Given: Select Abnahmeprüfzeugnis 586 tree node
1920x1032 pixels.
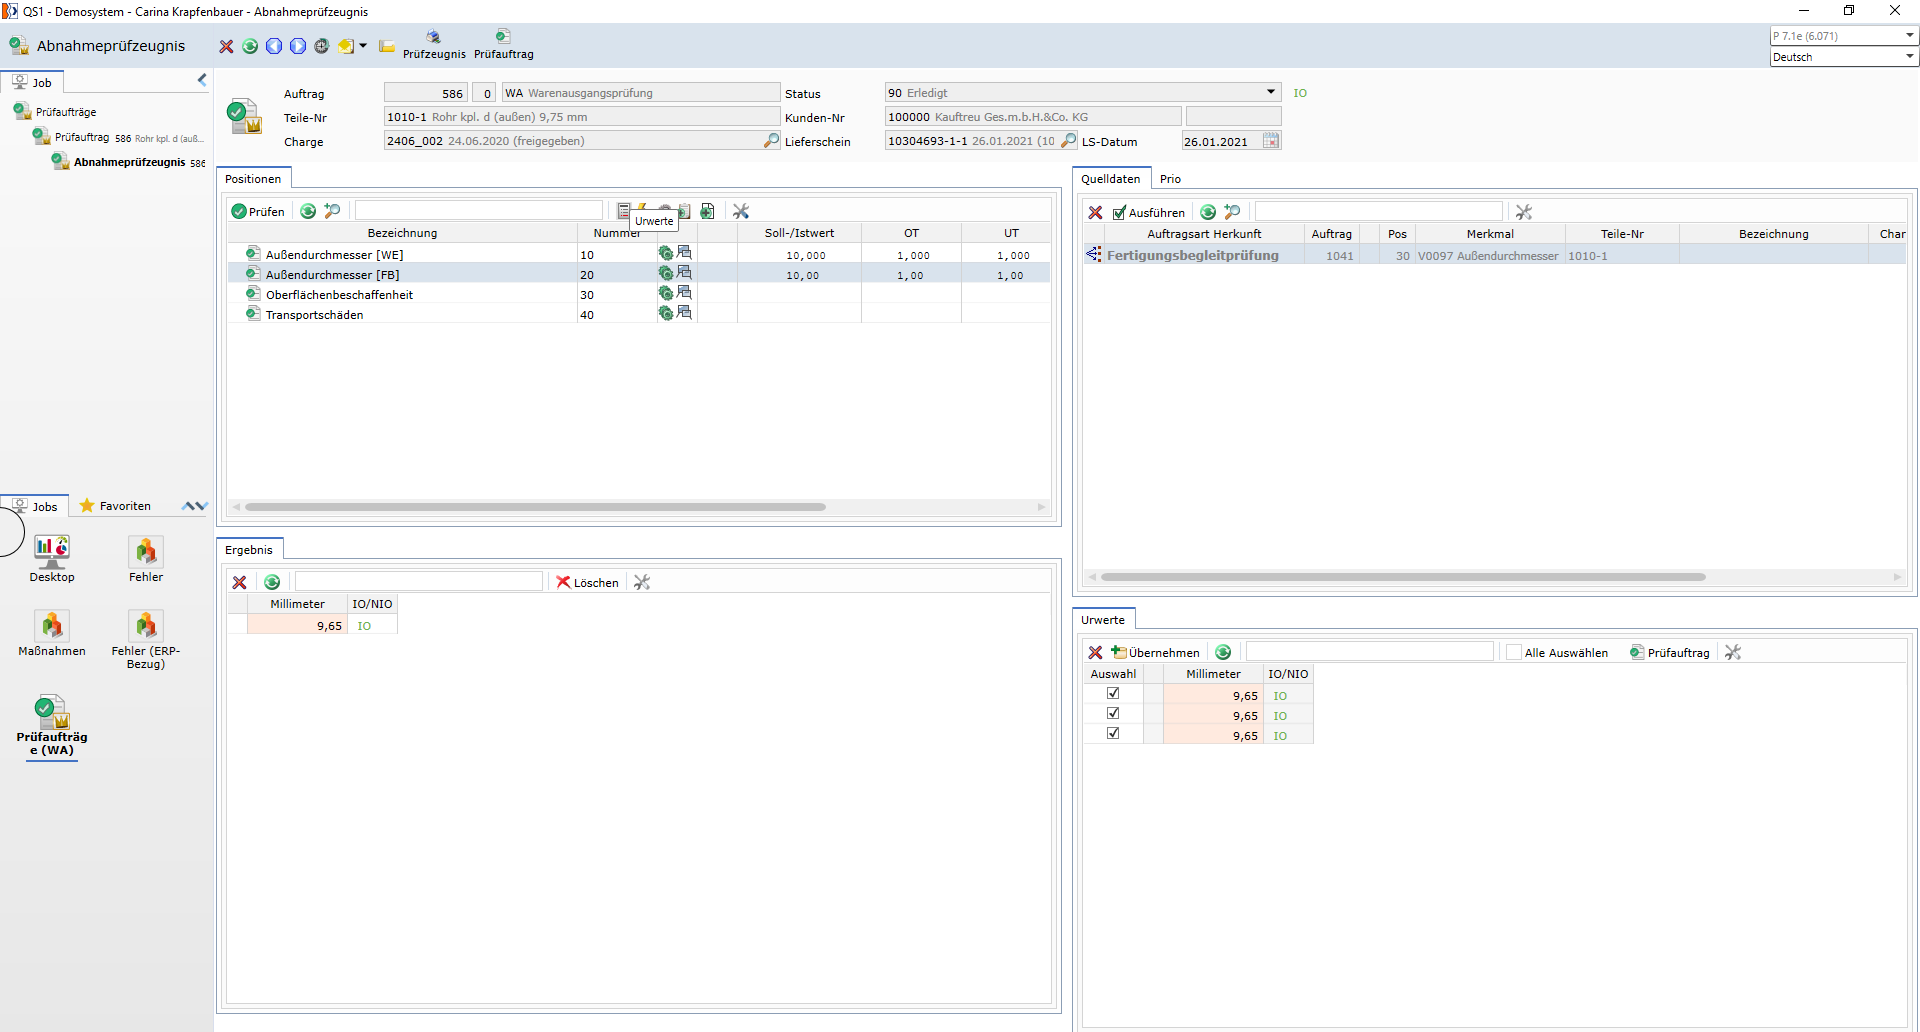Looking at the screenshot, I should 129,162.
